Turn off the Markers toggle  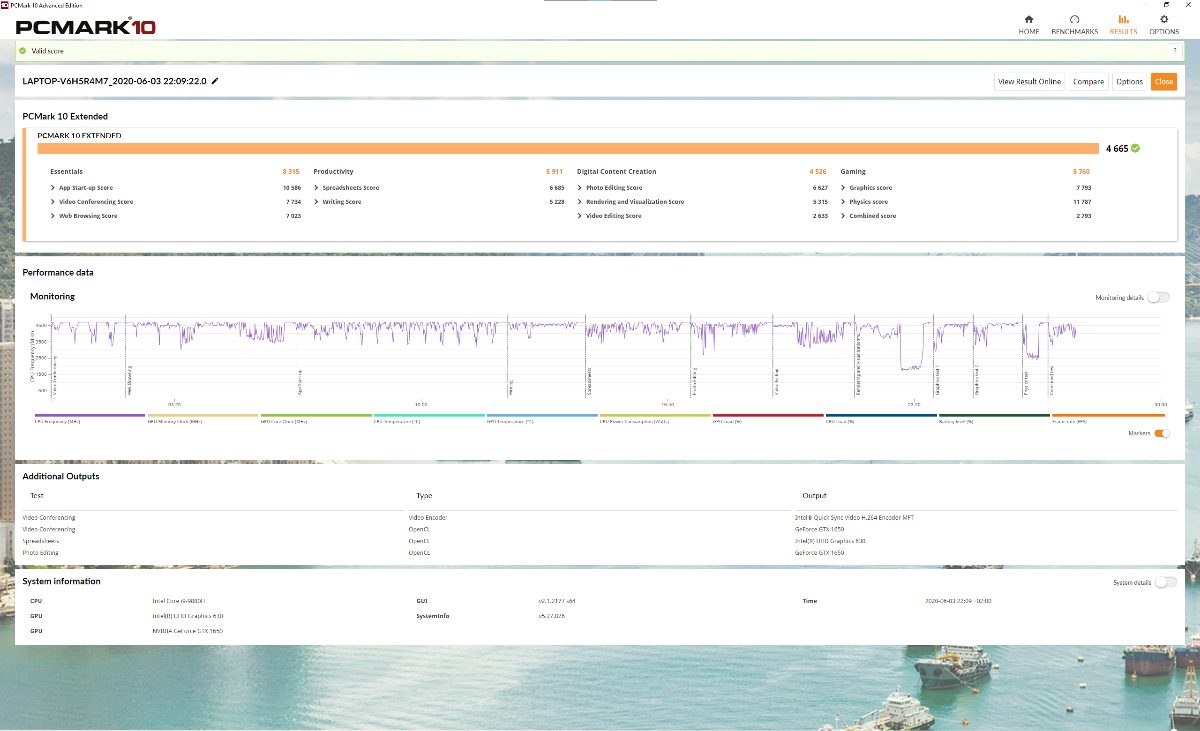1161,433
